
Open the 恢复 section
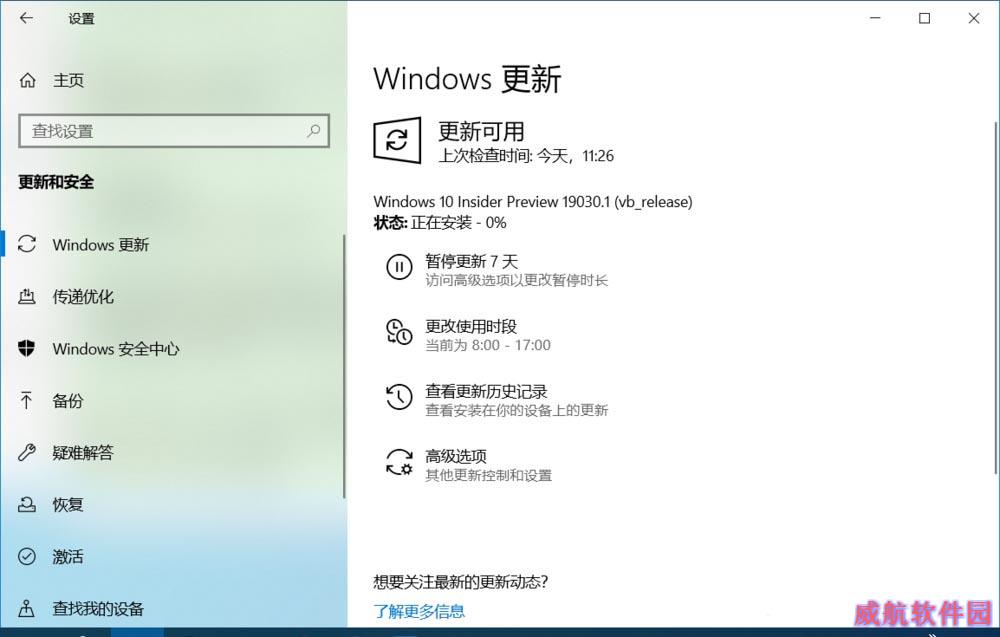68,505
